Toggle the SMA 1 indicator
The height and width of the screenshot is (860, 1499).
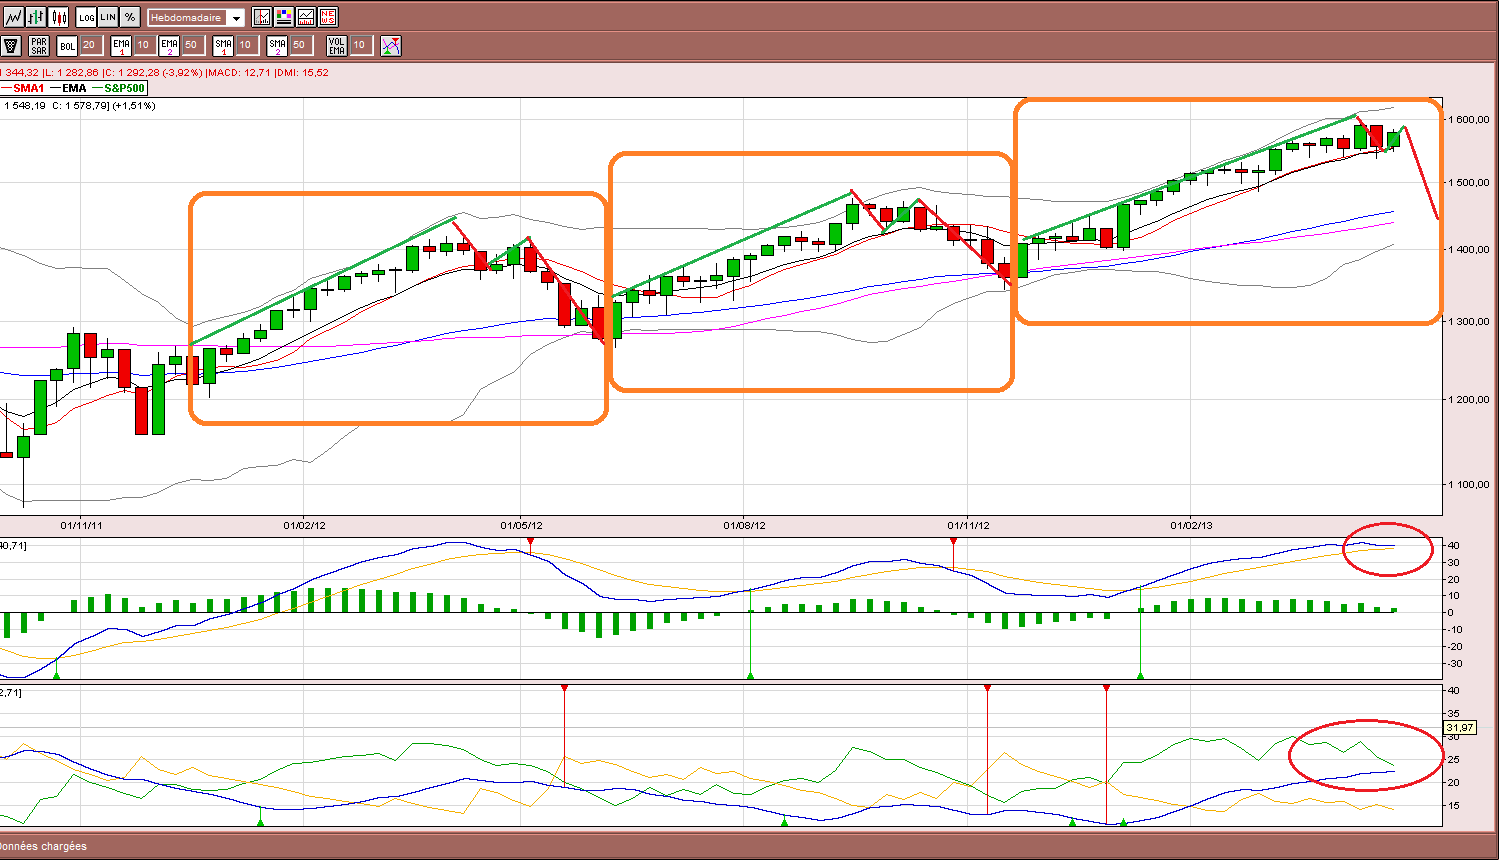coord(223,46)
